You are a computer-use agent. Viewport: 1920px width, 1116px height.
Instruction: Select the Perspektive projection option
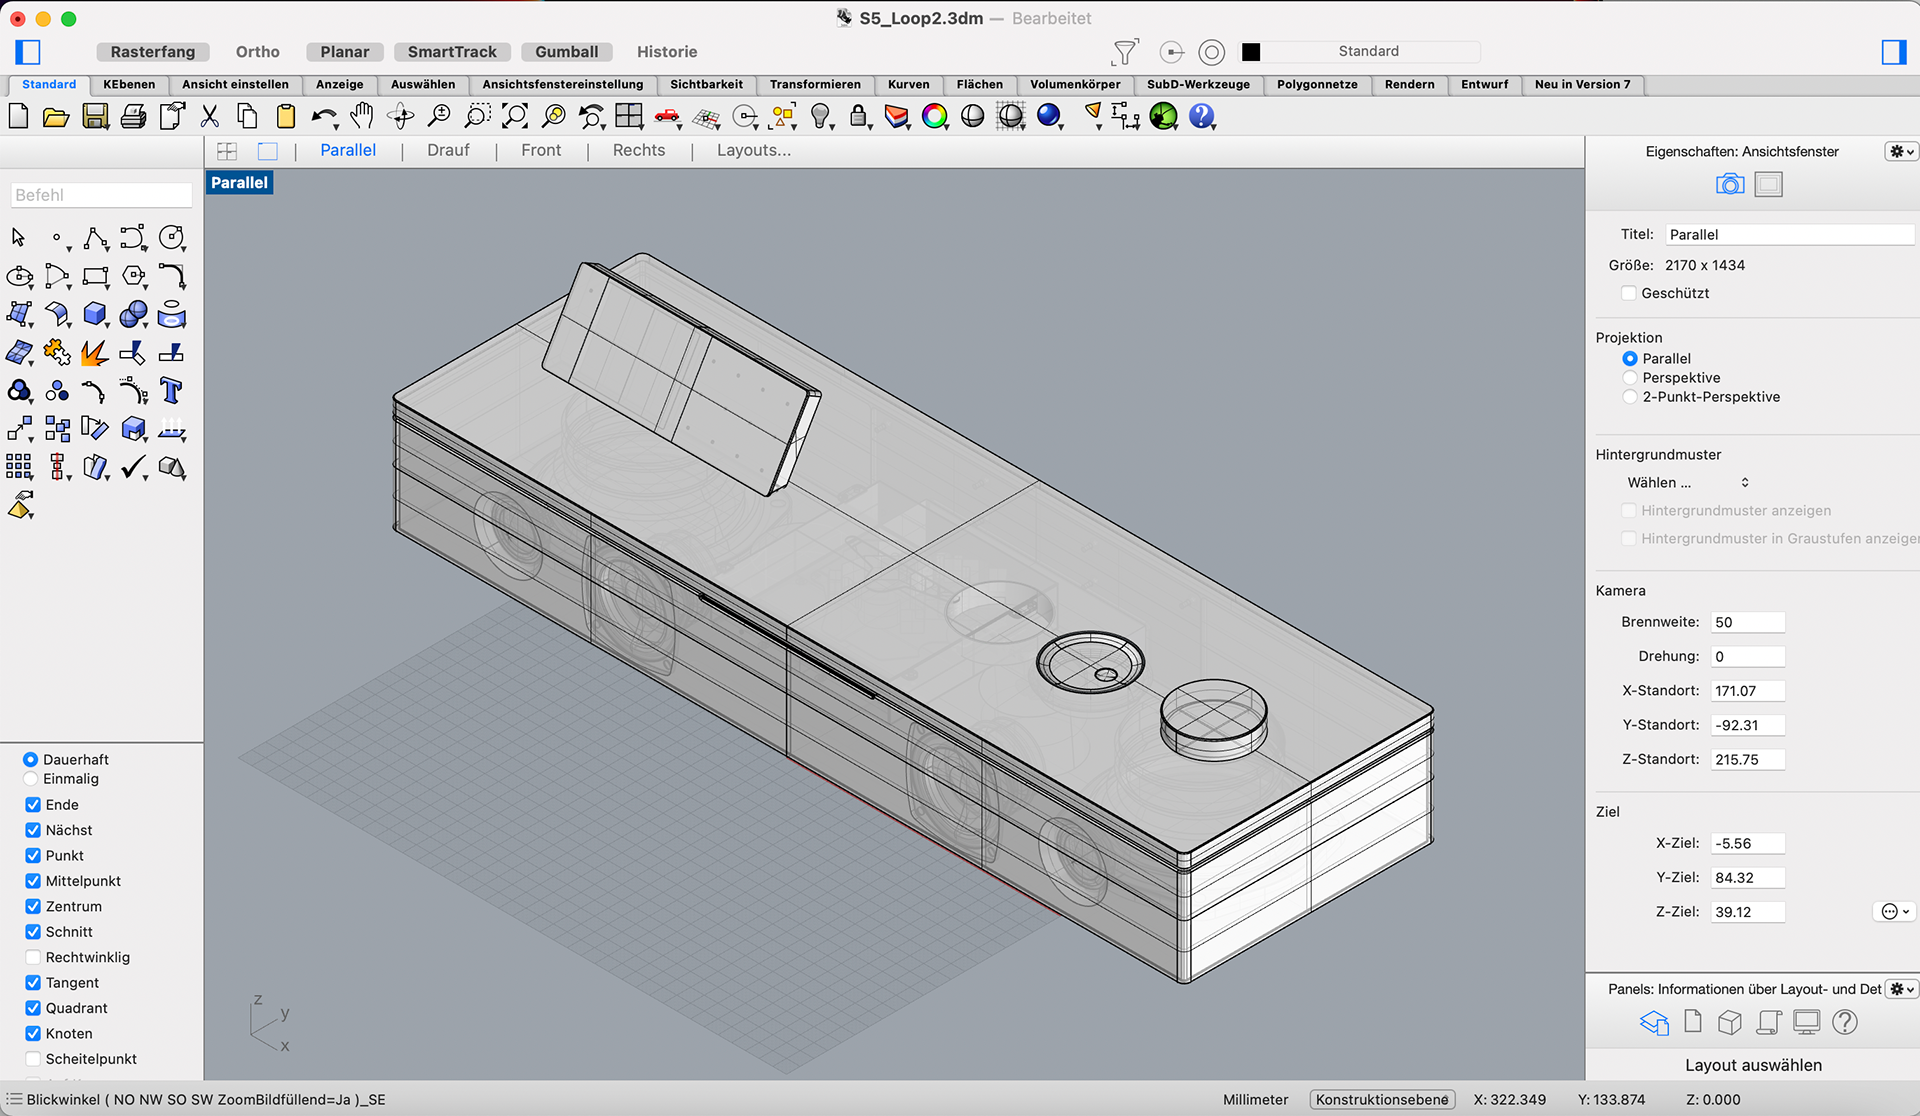(x=1630, y=378)
